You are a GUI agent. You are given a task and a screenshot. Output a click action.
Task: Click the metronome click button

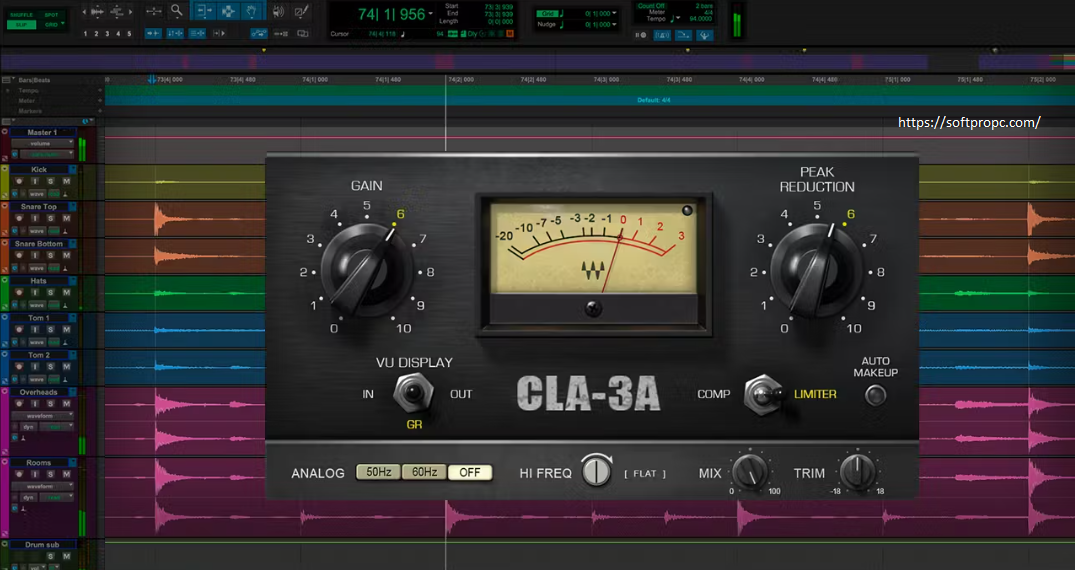tap(662, 35)
